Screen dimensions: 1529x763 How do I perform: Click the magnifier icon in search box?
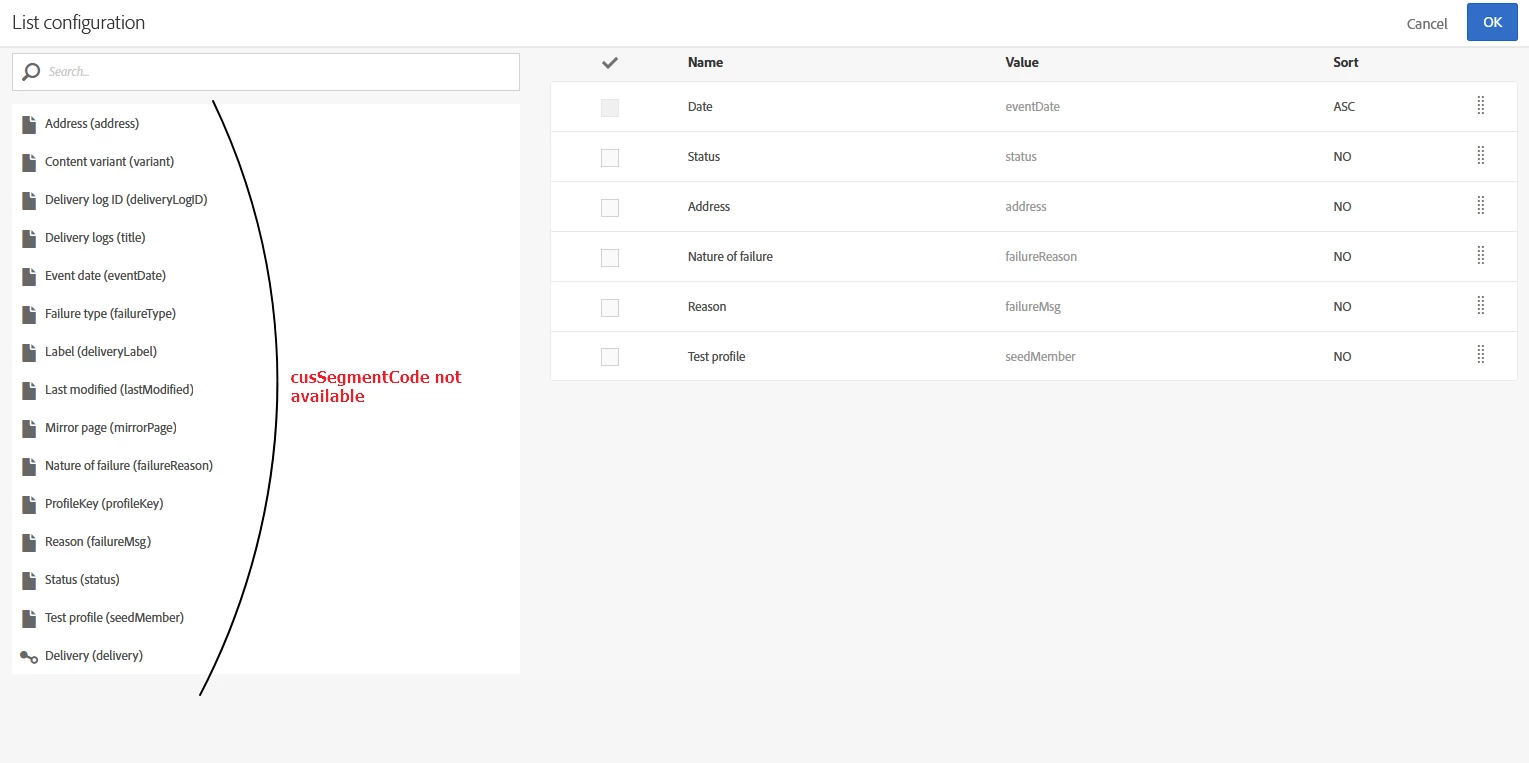click(x=31, y=72)
